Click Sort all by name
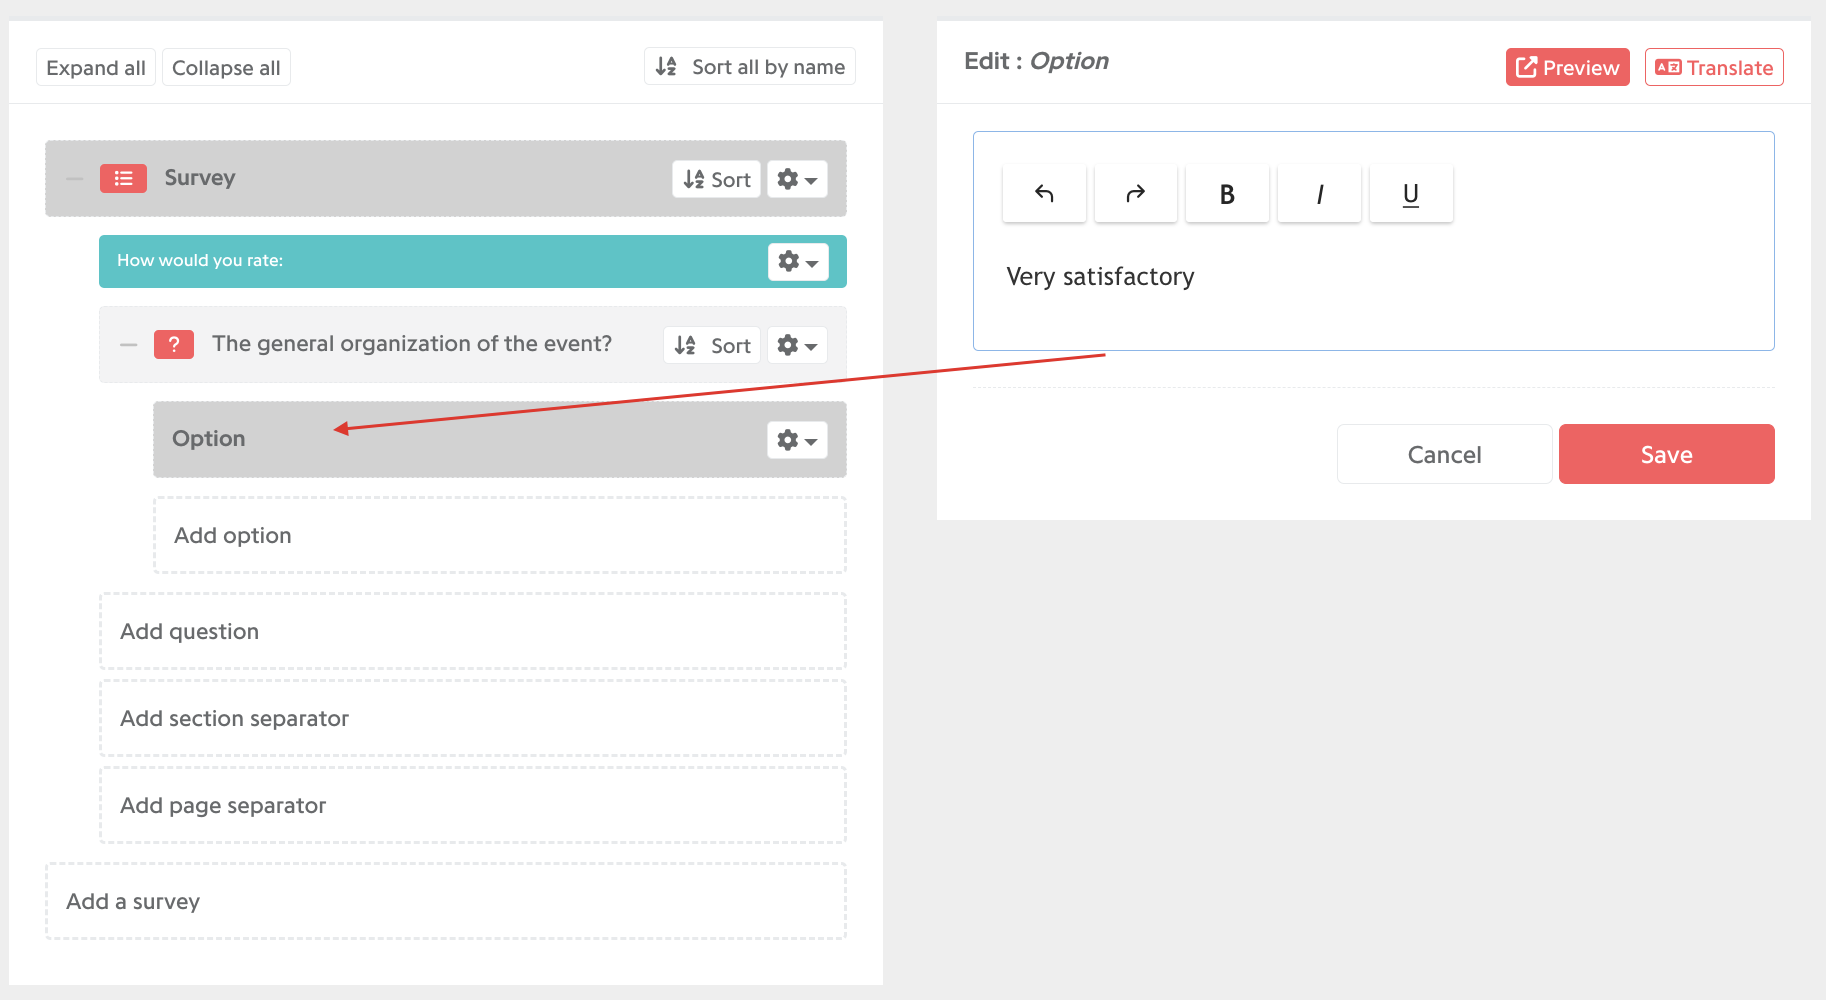Viewport: 1826px width, 1000px height. pos(750,67)
